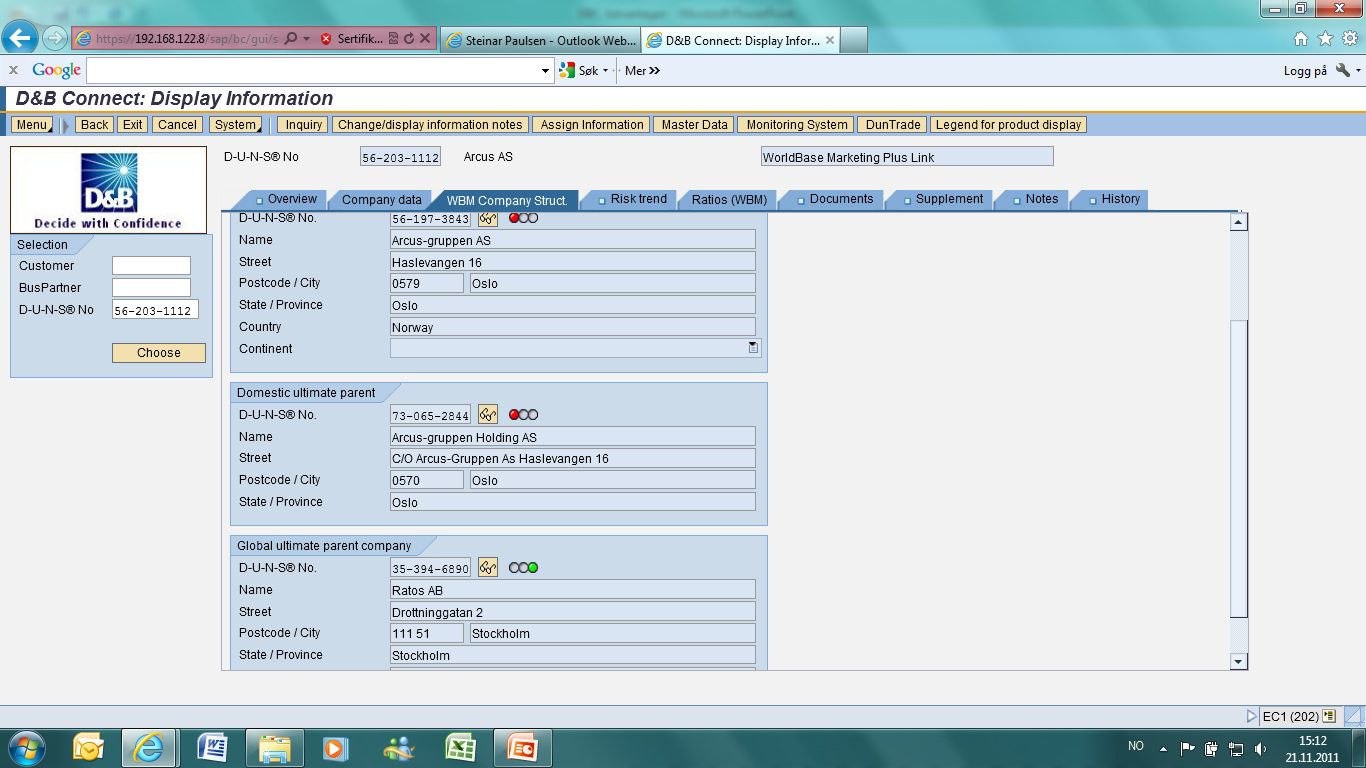
Task: Open Legend for product display
Action: click(x=1008, y=125)
